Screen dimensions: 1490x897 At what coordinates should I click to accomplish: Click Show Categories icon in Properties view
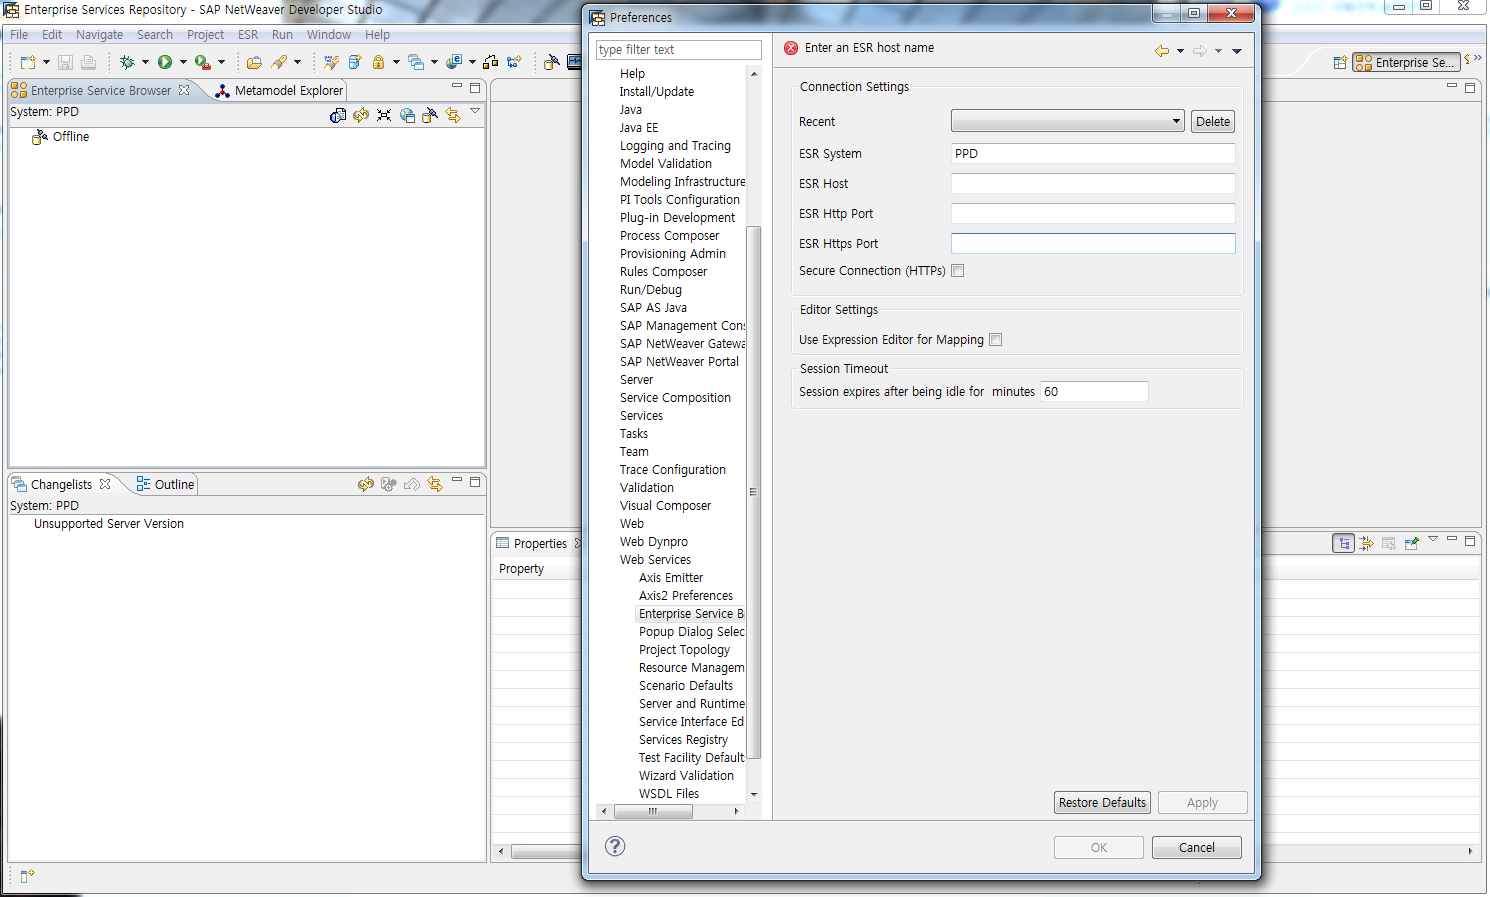point(1344,543)
